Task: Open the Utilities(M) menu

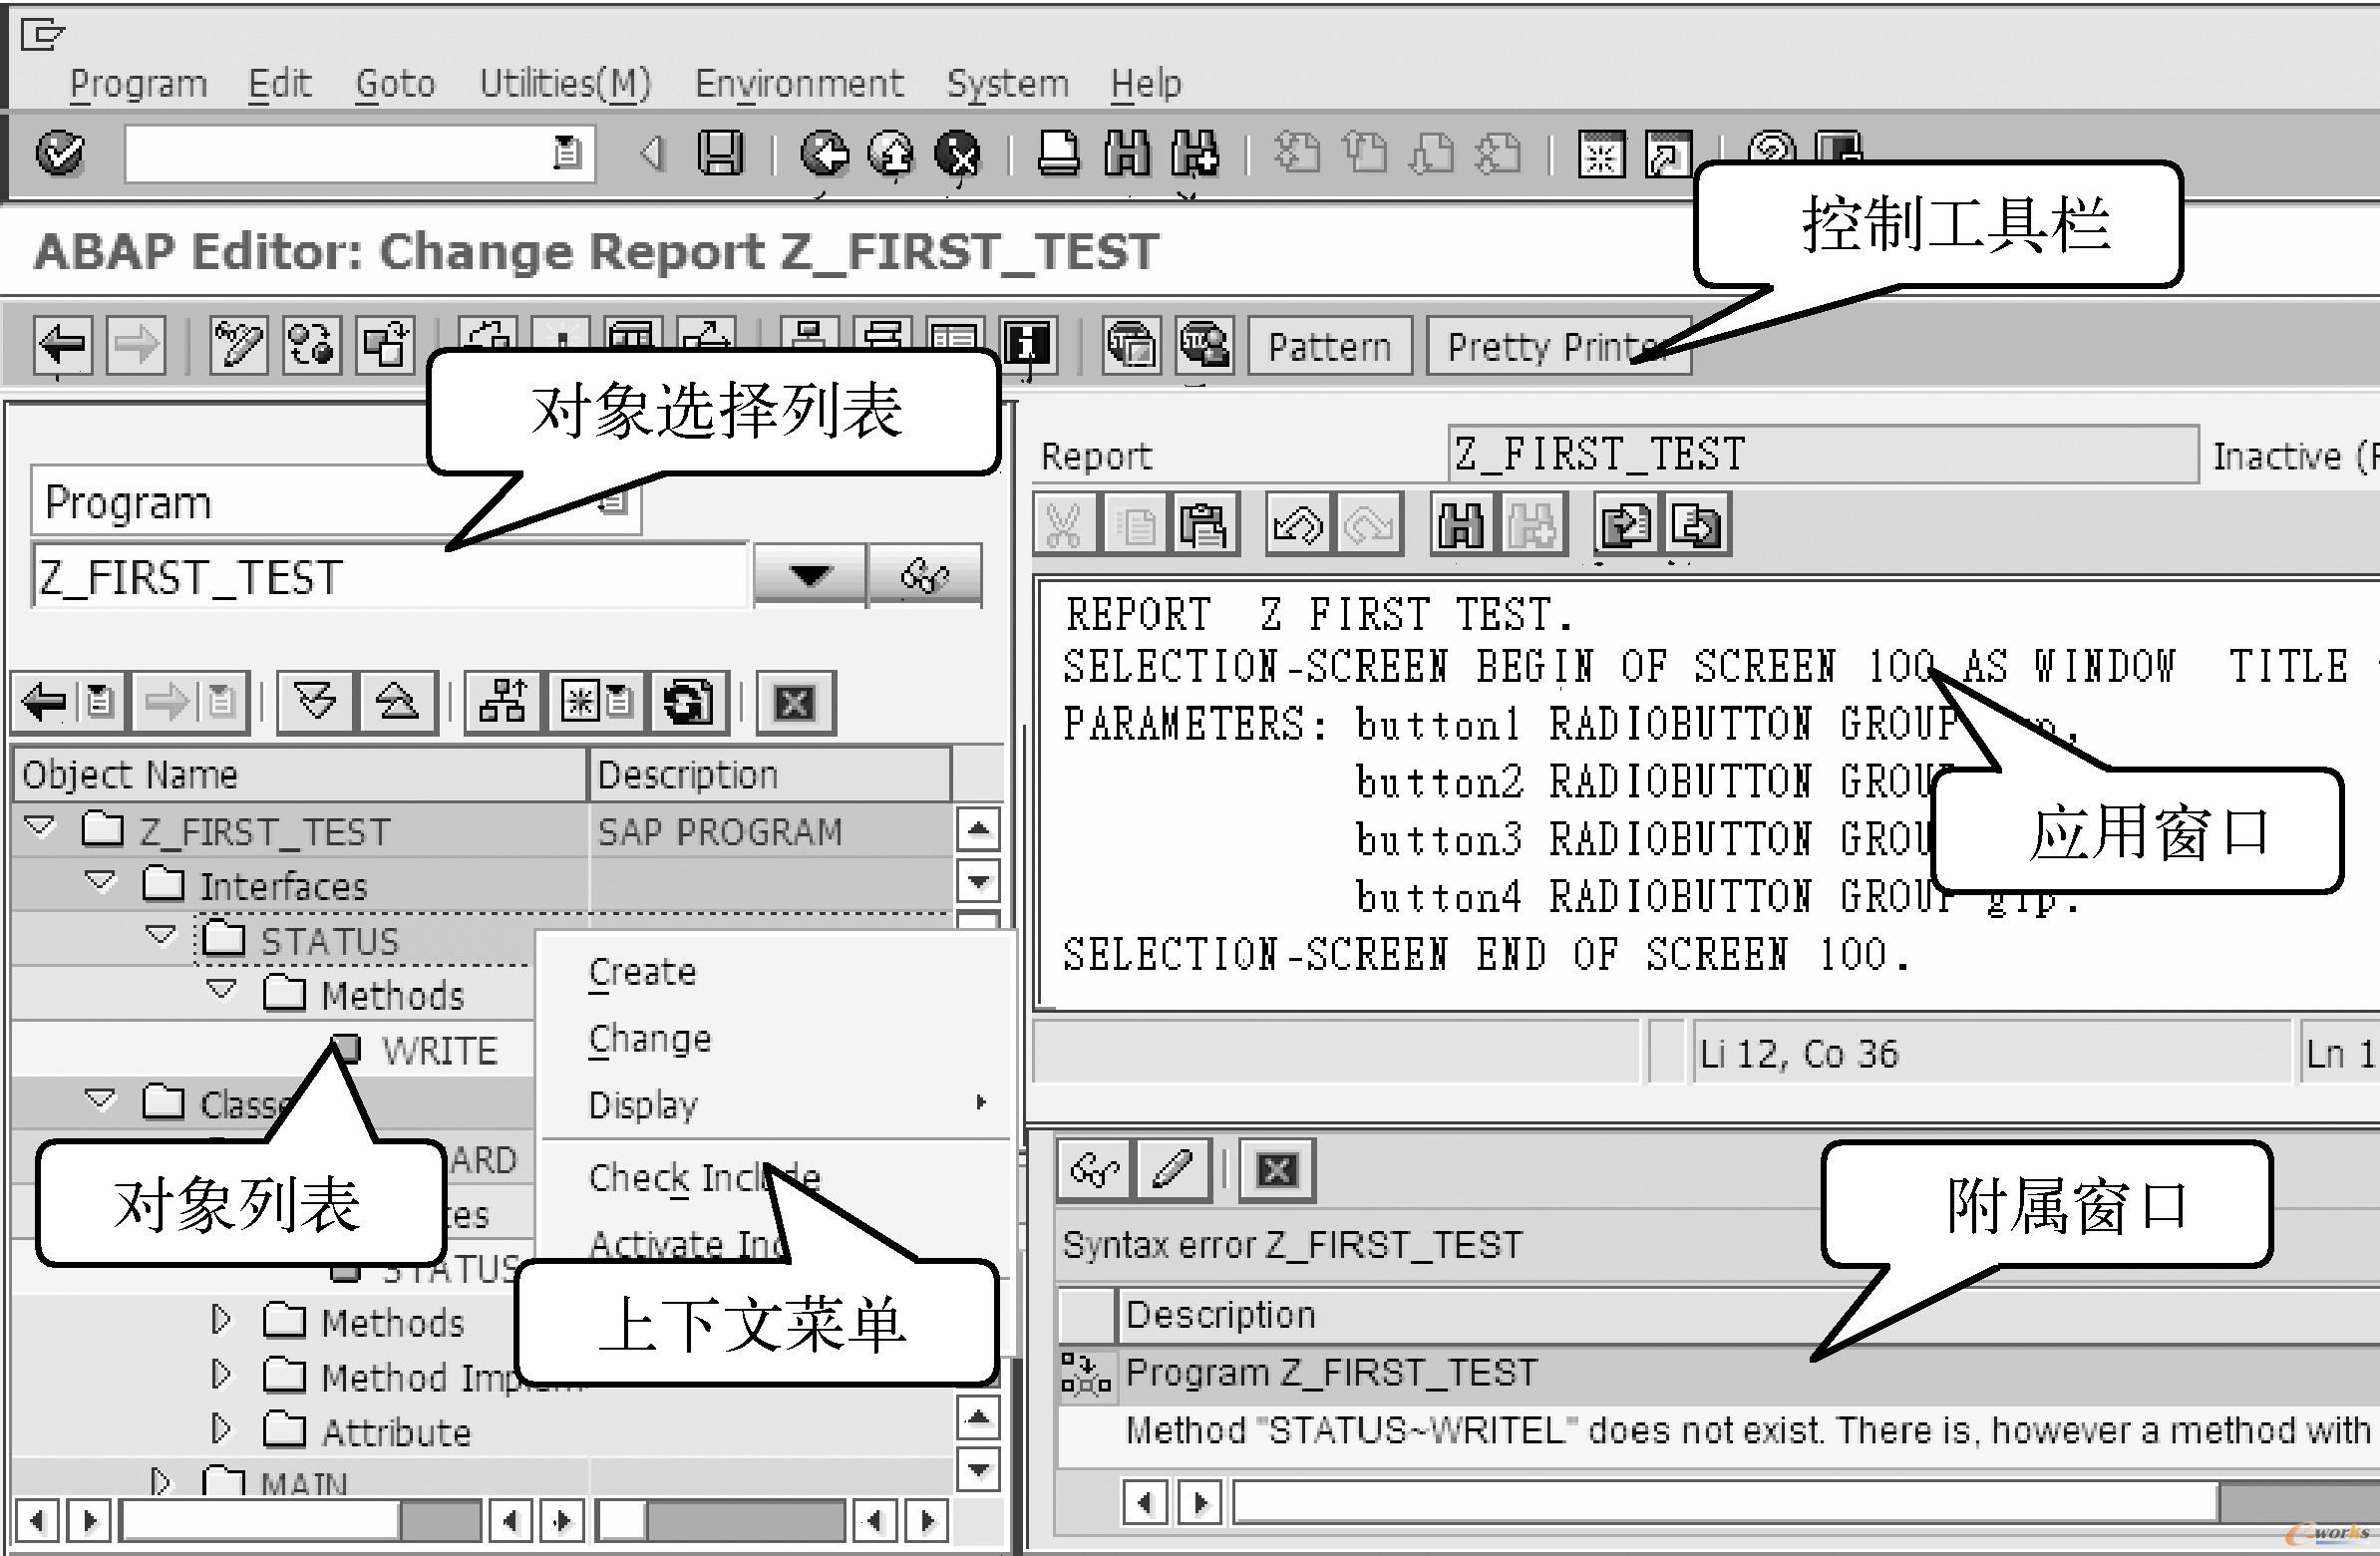Action: click(x=565, y=83)
